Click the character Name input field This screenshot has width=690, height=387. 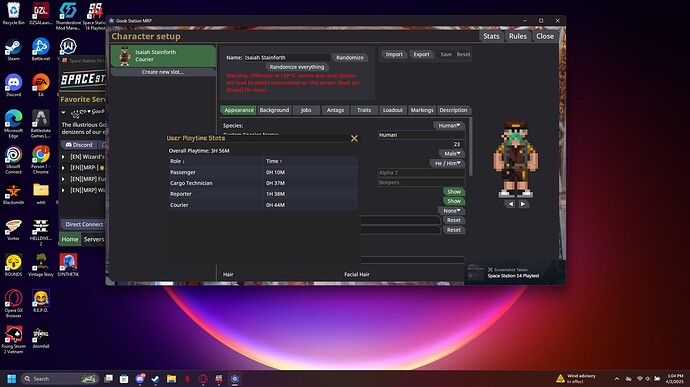[x=287, y=58]
